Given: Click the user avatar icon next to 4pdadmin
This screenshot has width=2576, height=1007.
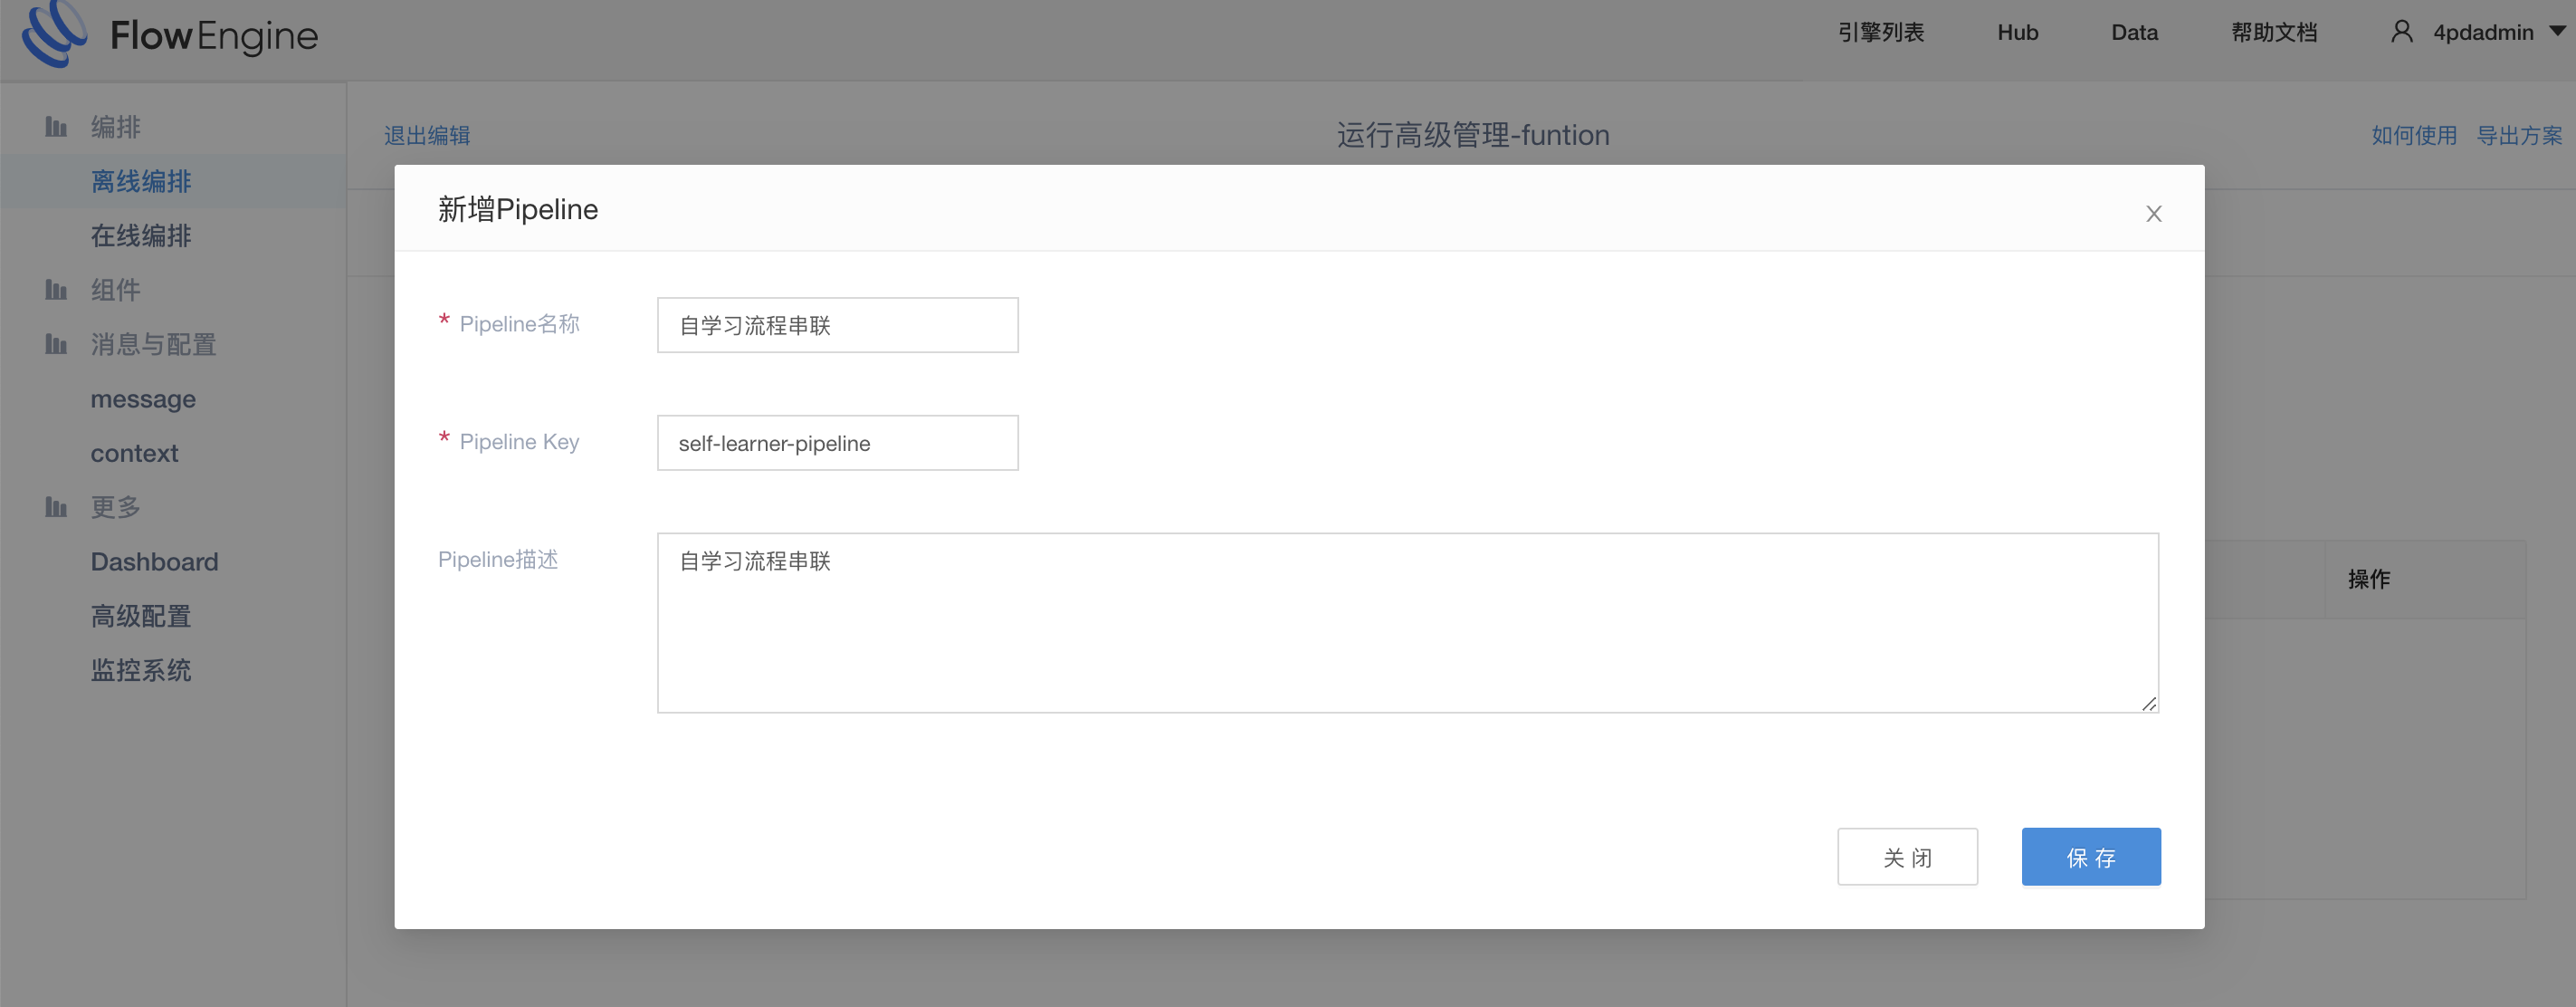Looking at the screenshot, I should (2402, 32).
